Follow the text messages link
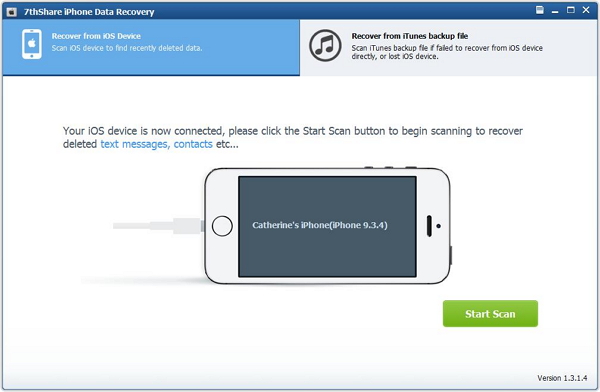This screenshot has height=392, width=600. (x=134, y=144)
